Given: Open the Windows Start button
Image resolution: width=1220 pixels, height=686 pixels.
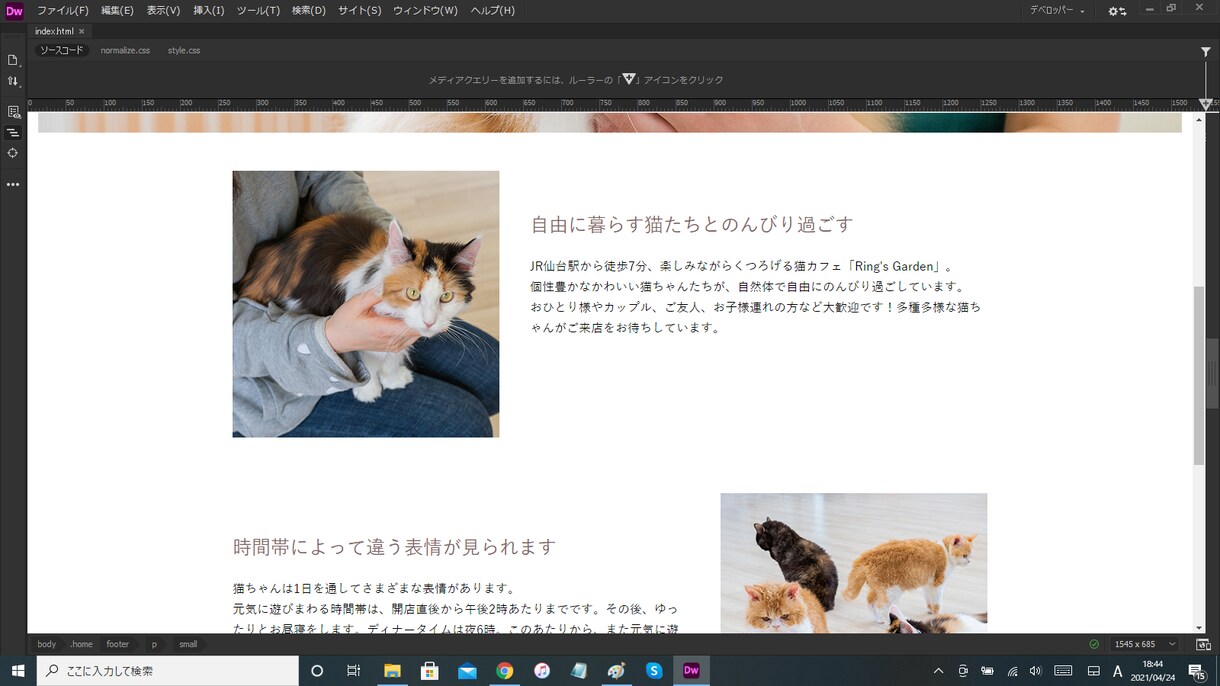Looking at the screenshot, I should pyautogui.click(x=18, y=671).
